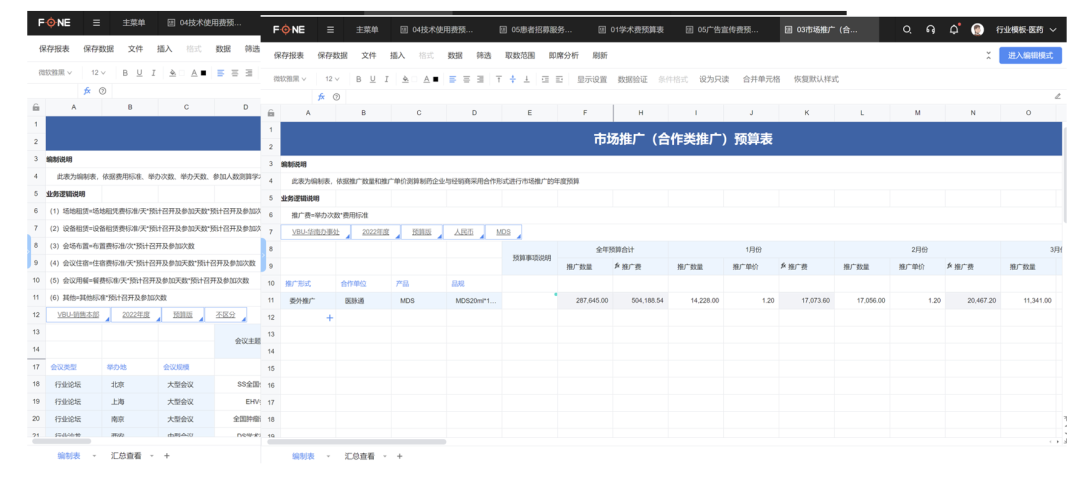Open 行业模板-医药 account dropdown

tap(1026, 30)
